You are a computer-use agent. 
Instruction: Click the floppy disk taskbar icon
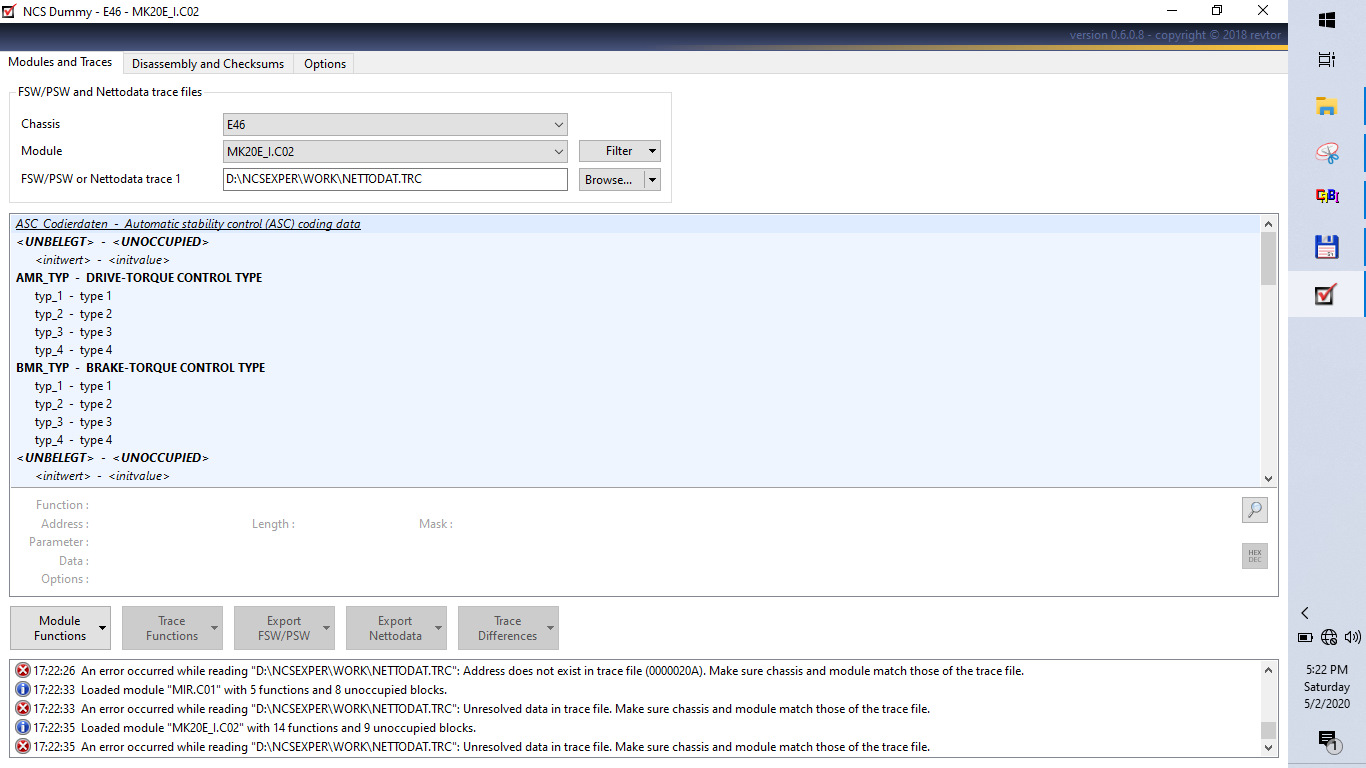point(1327,247)
